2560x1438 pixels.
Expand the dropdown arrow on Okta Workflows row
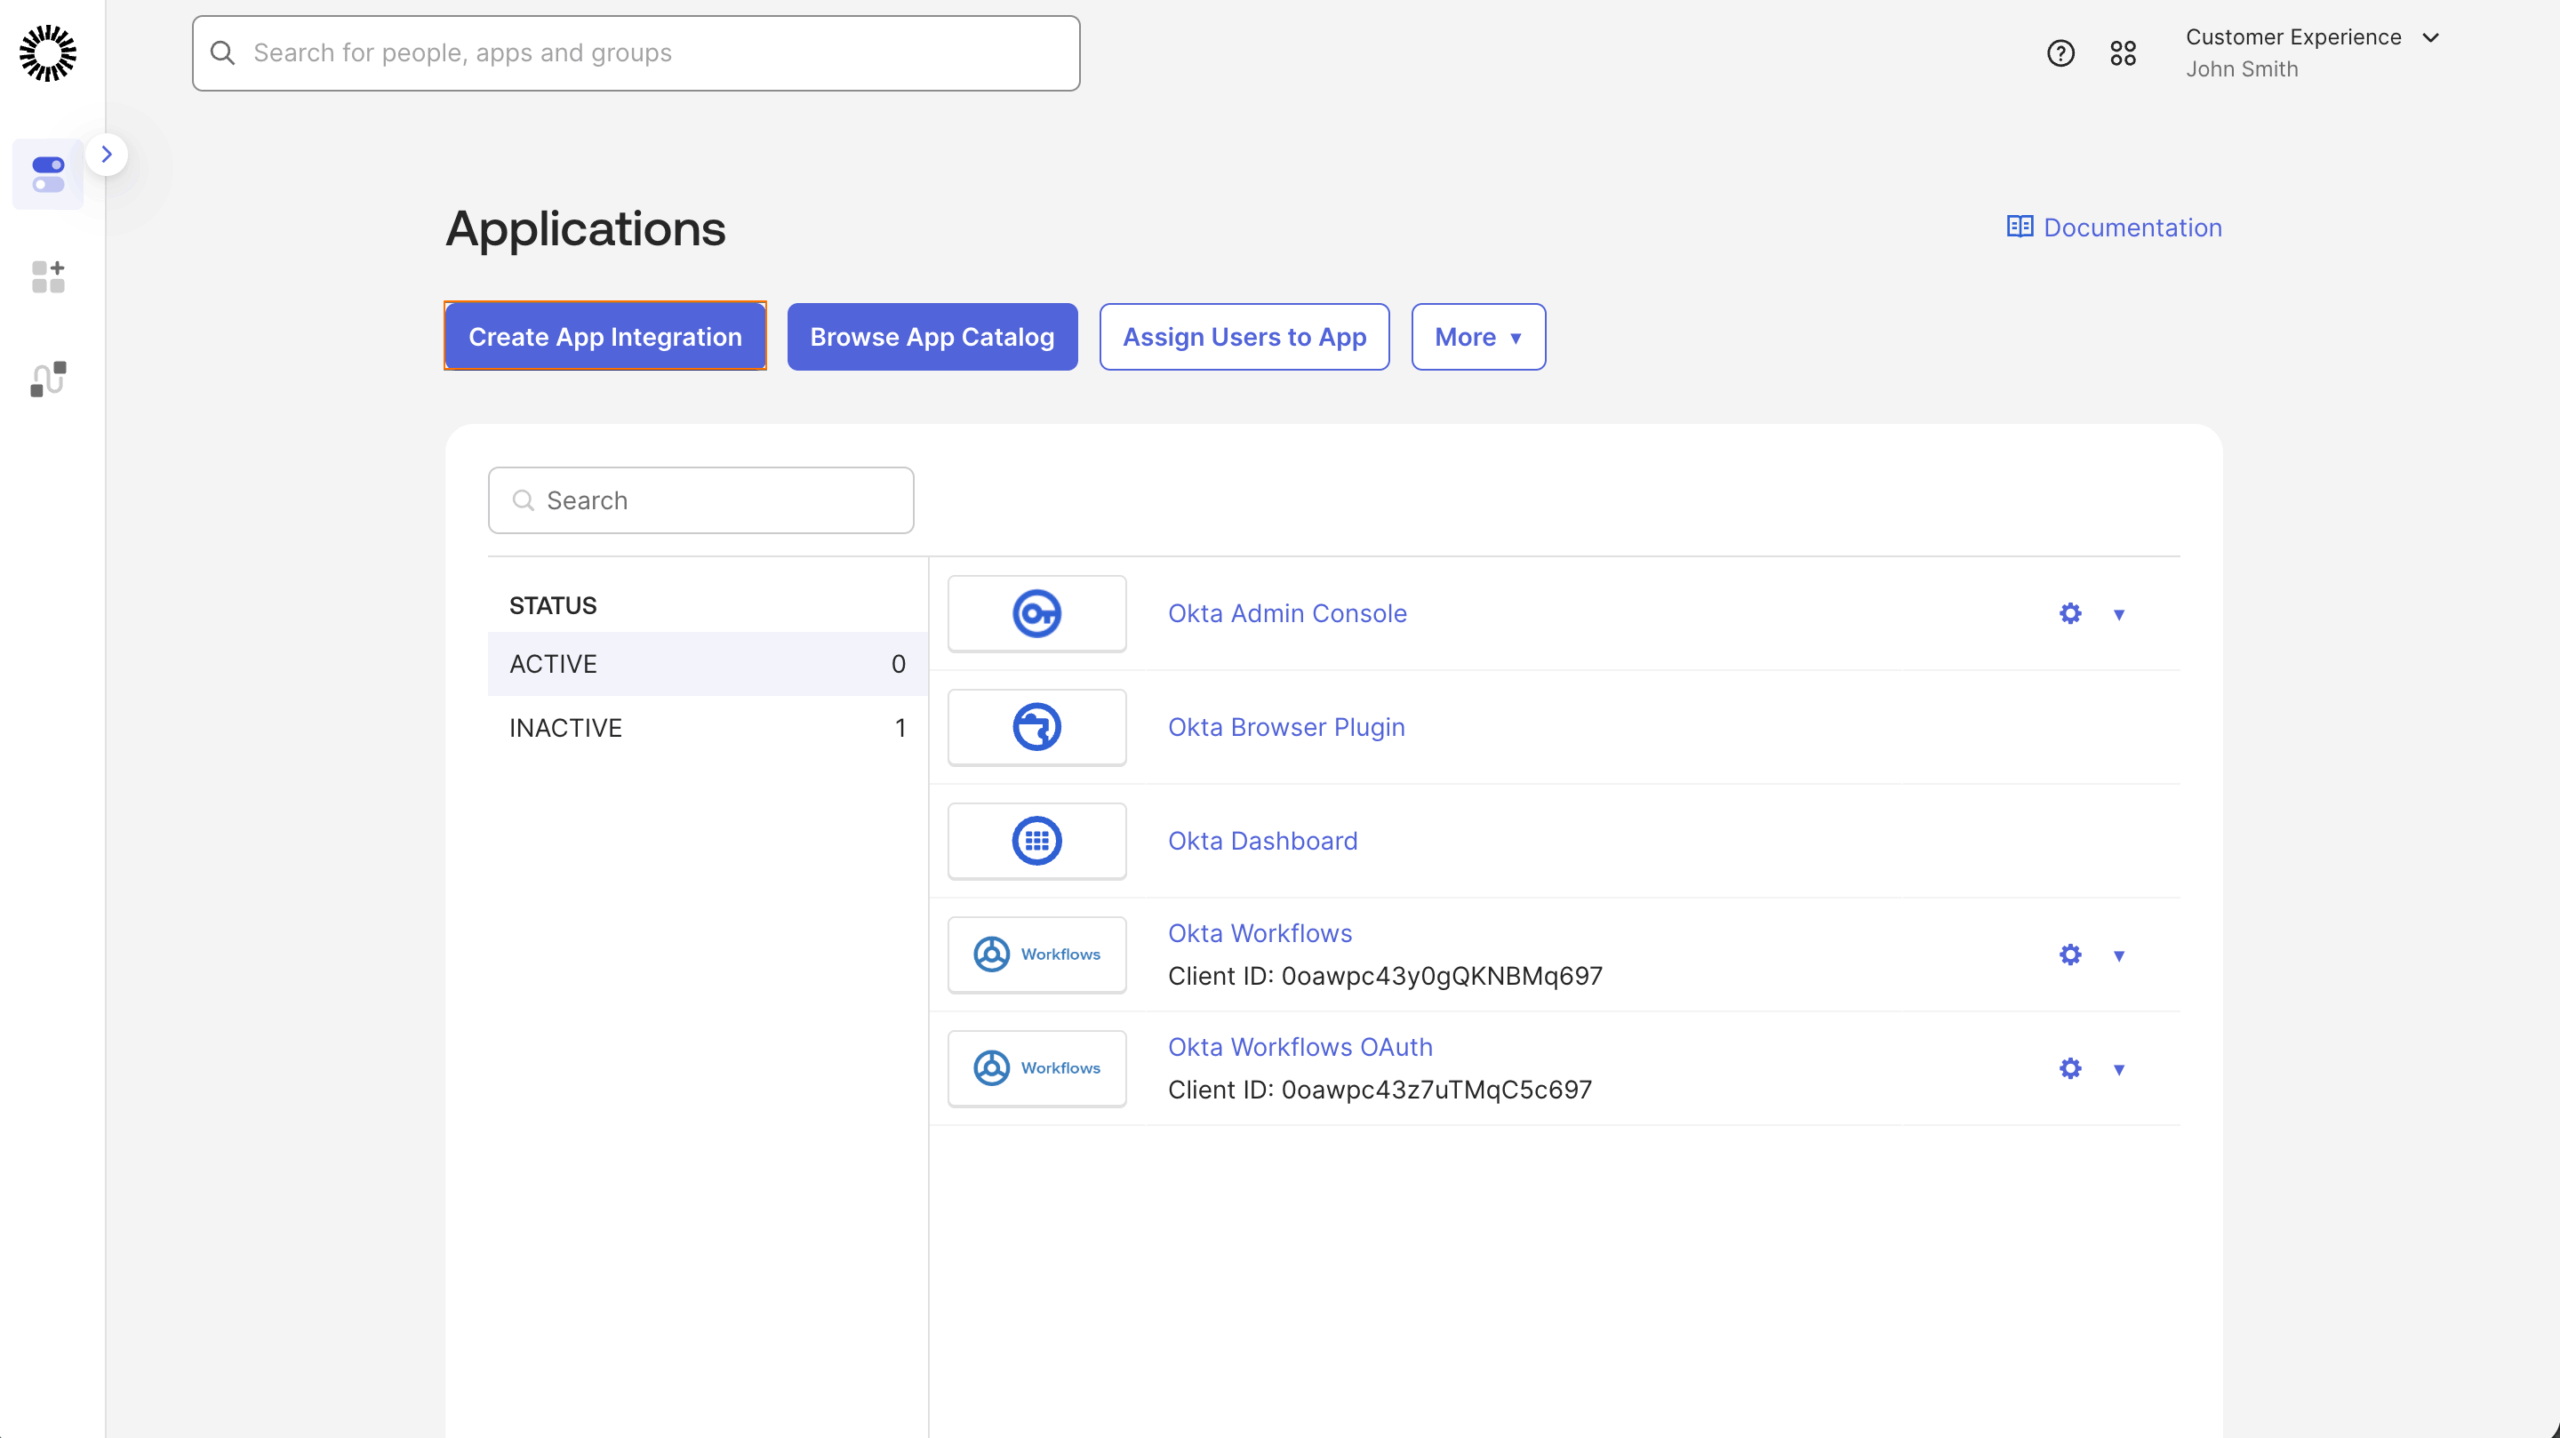click(2120, 954)
